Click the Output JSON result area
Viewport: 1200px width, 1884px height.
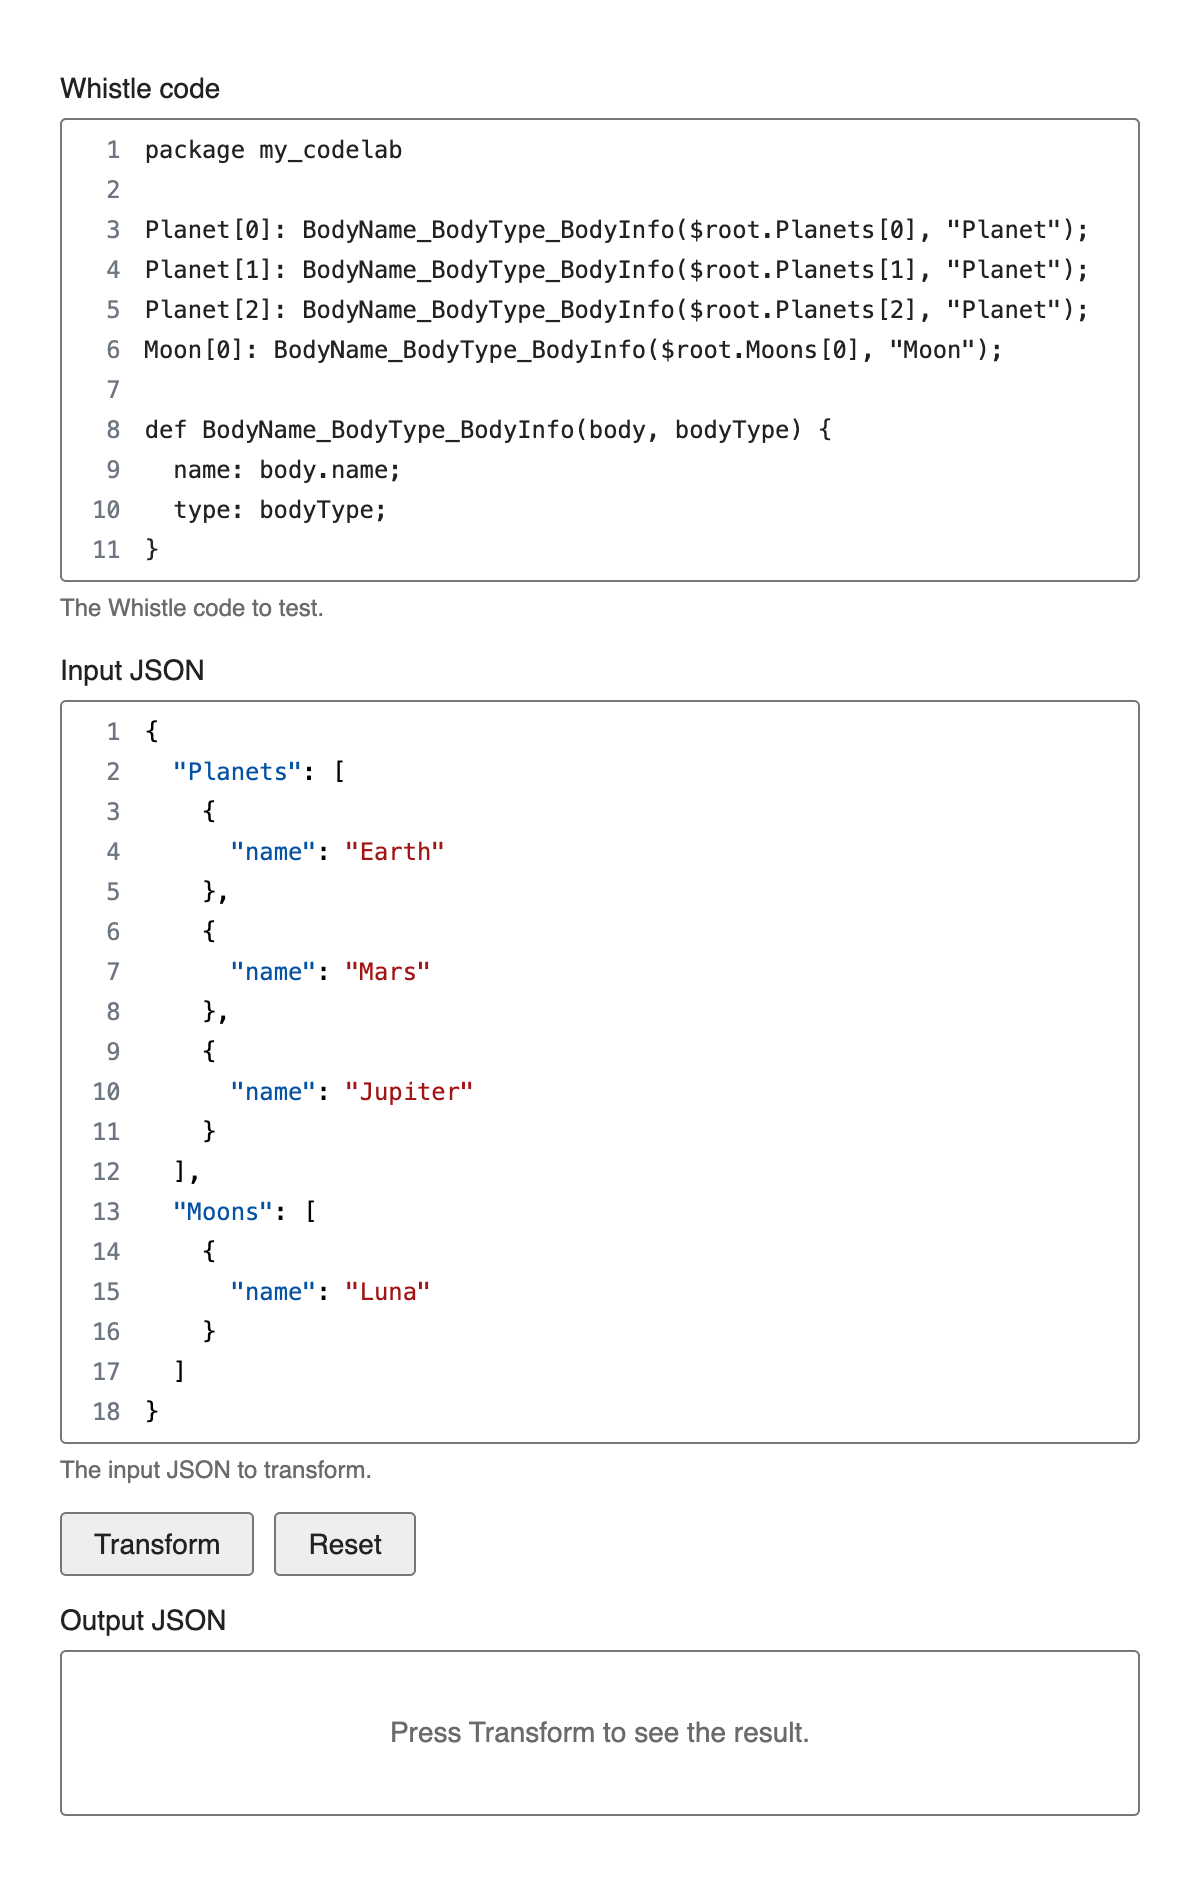point(600,1733)
